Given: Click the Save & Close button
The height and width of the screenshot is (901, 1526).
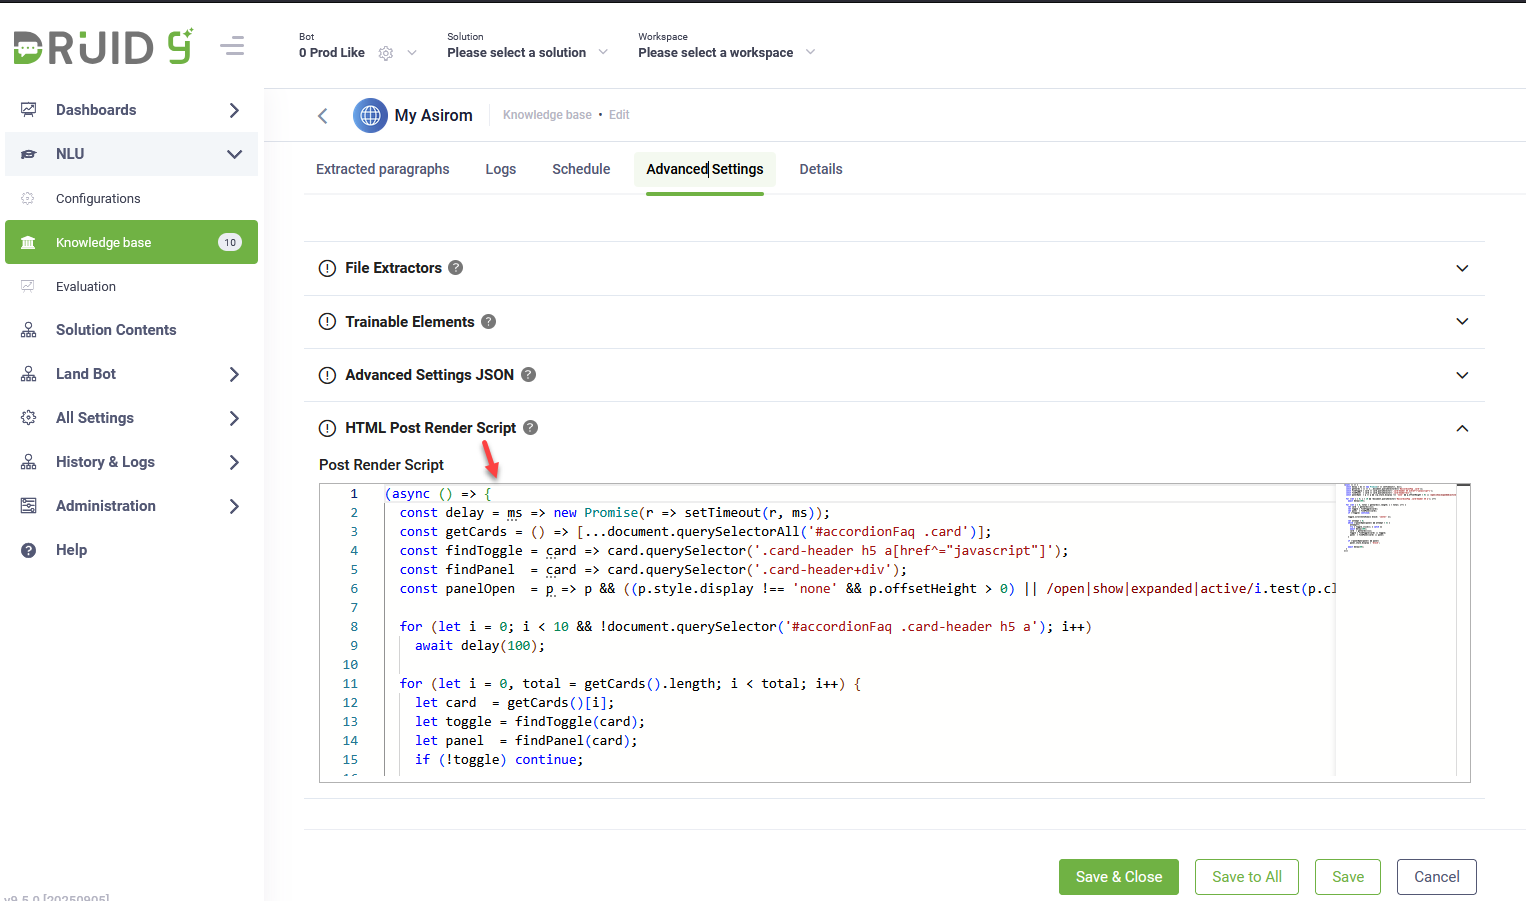Looking at the screenshot, I should (1118, 877).
